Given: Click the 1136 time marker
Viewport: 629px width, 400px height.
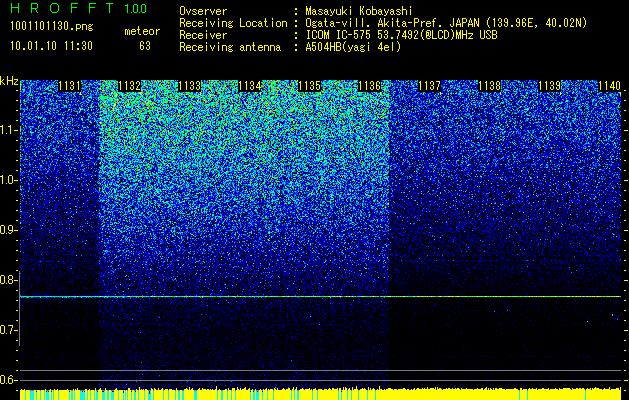Looking at the screenshot, I should (x=369, y=86).
